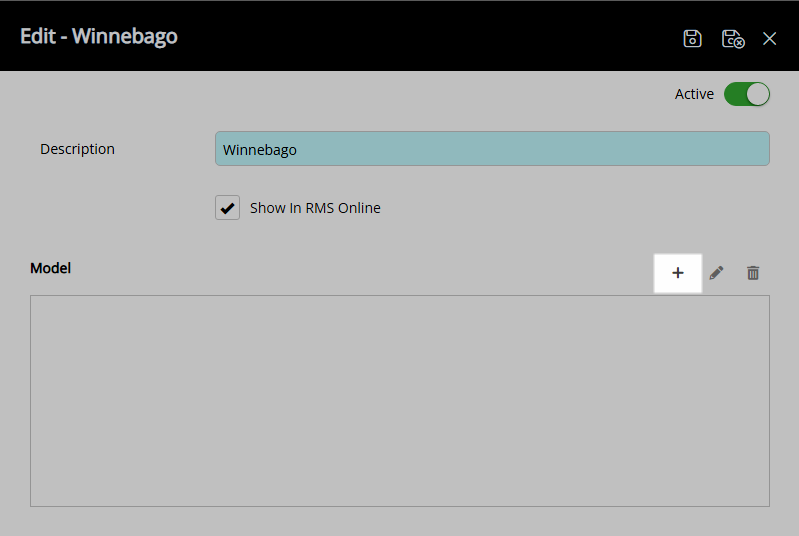Click the Save and Exit icon

[733, 38]
